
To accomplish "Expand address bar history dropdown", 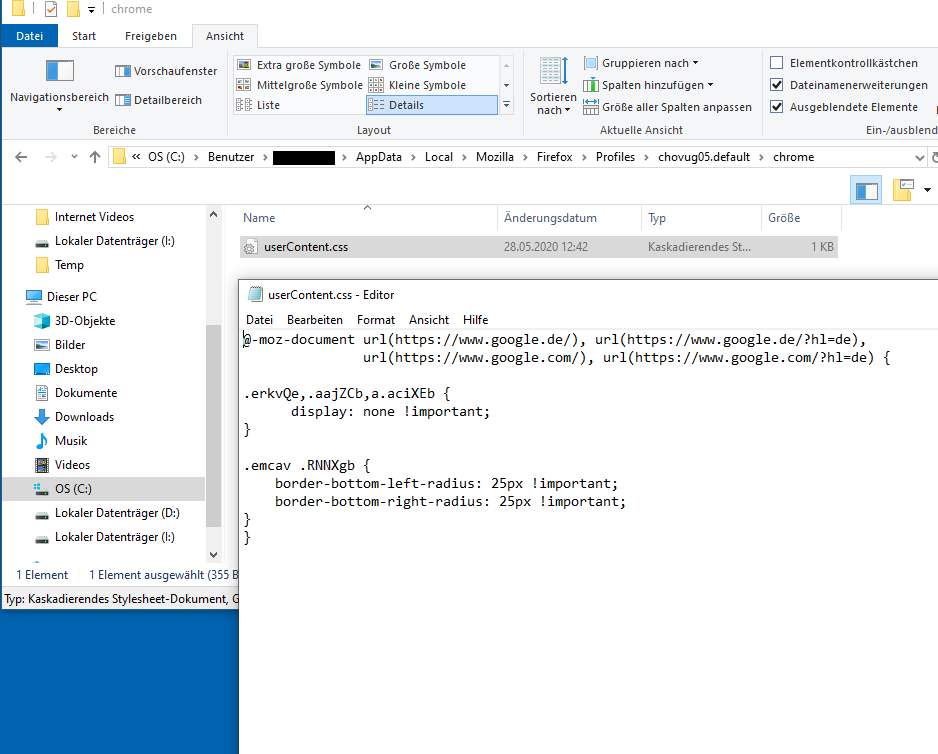I will 919,157.
